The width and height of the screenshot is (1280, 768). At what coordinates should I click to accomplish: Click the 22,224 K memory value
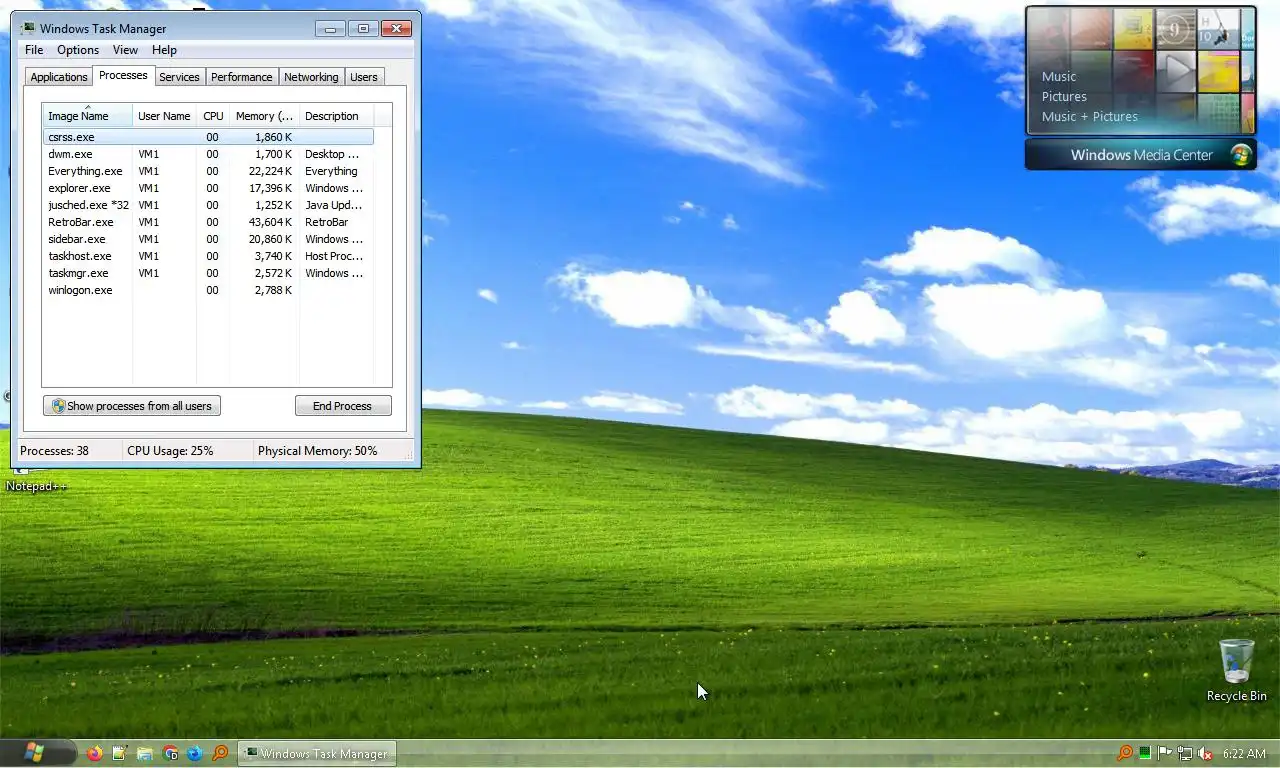coord(270,171)
